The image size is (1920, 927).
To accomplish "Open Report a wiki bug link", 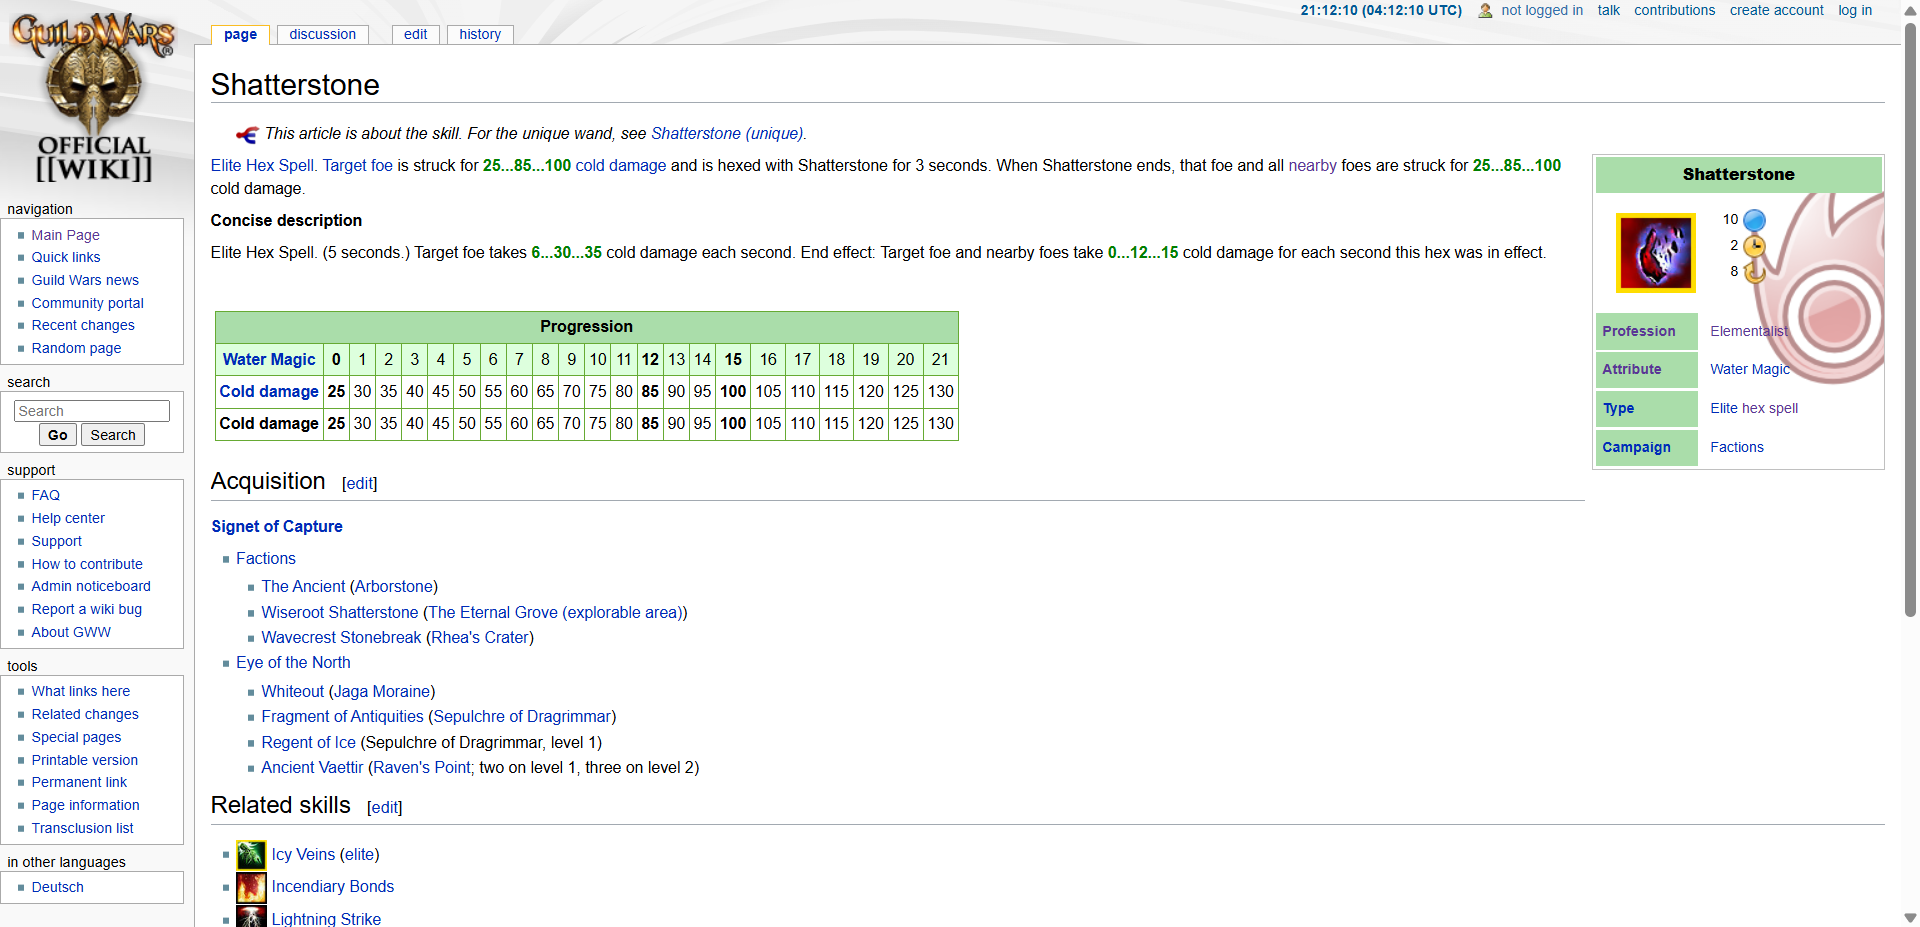I will point(87,609).
